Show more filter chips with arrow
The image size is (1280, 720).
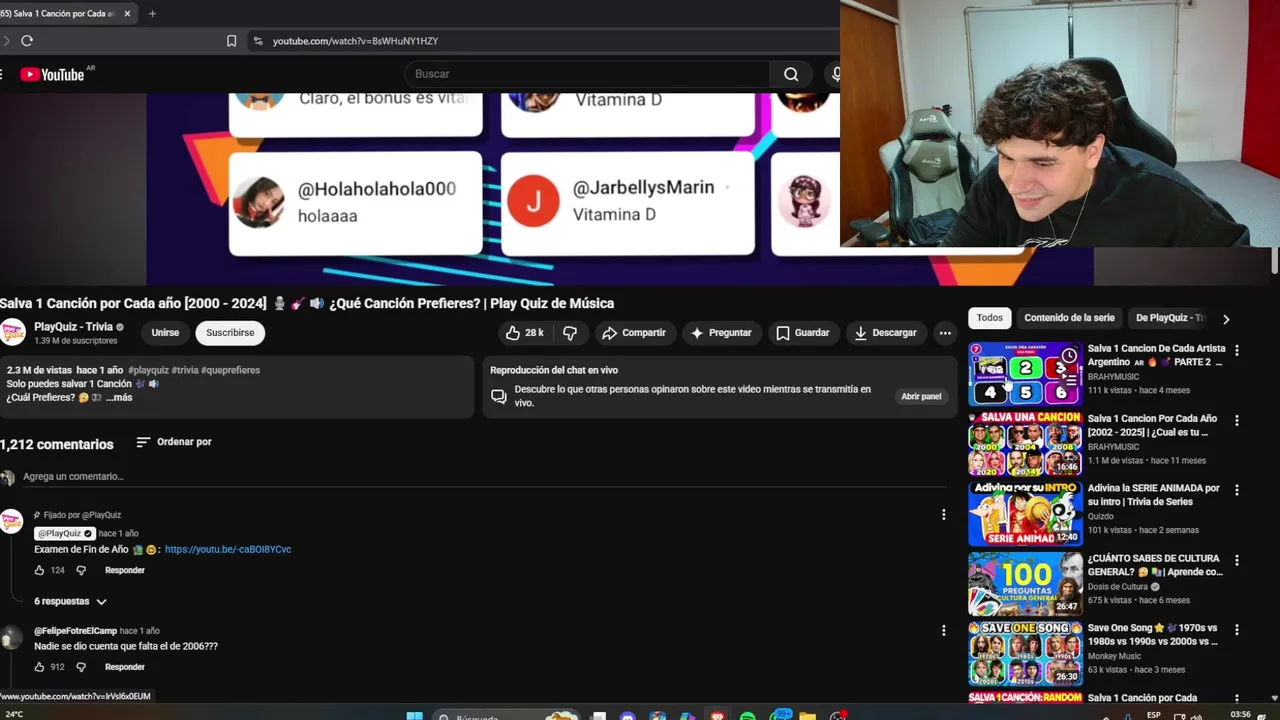coord(1226,319)
